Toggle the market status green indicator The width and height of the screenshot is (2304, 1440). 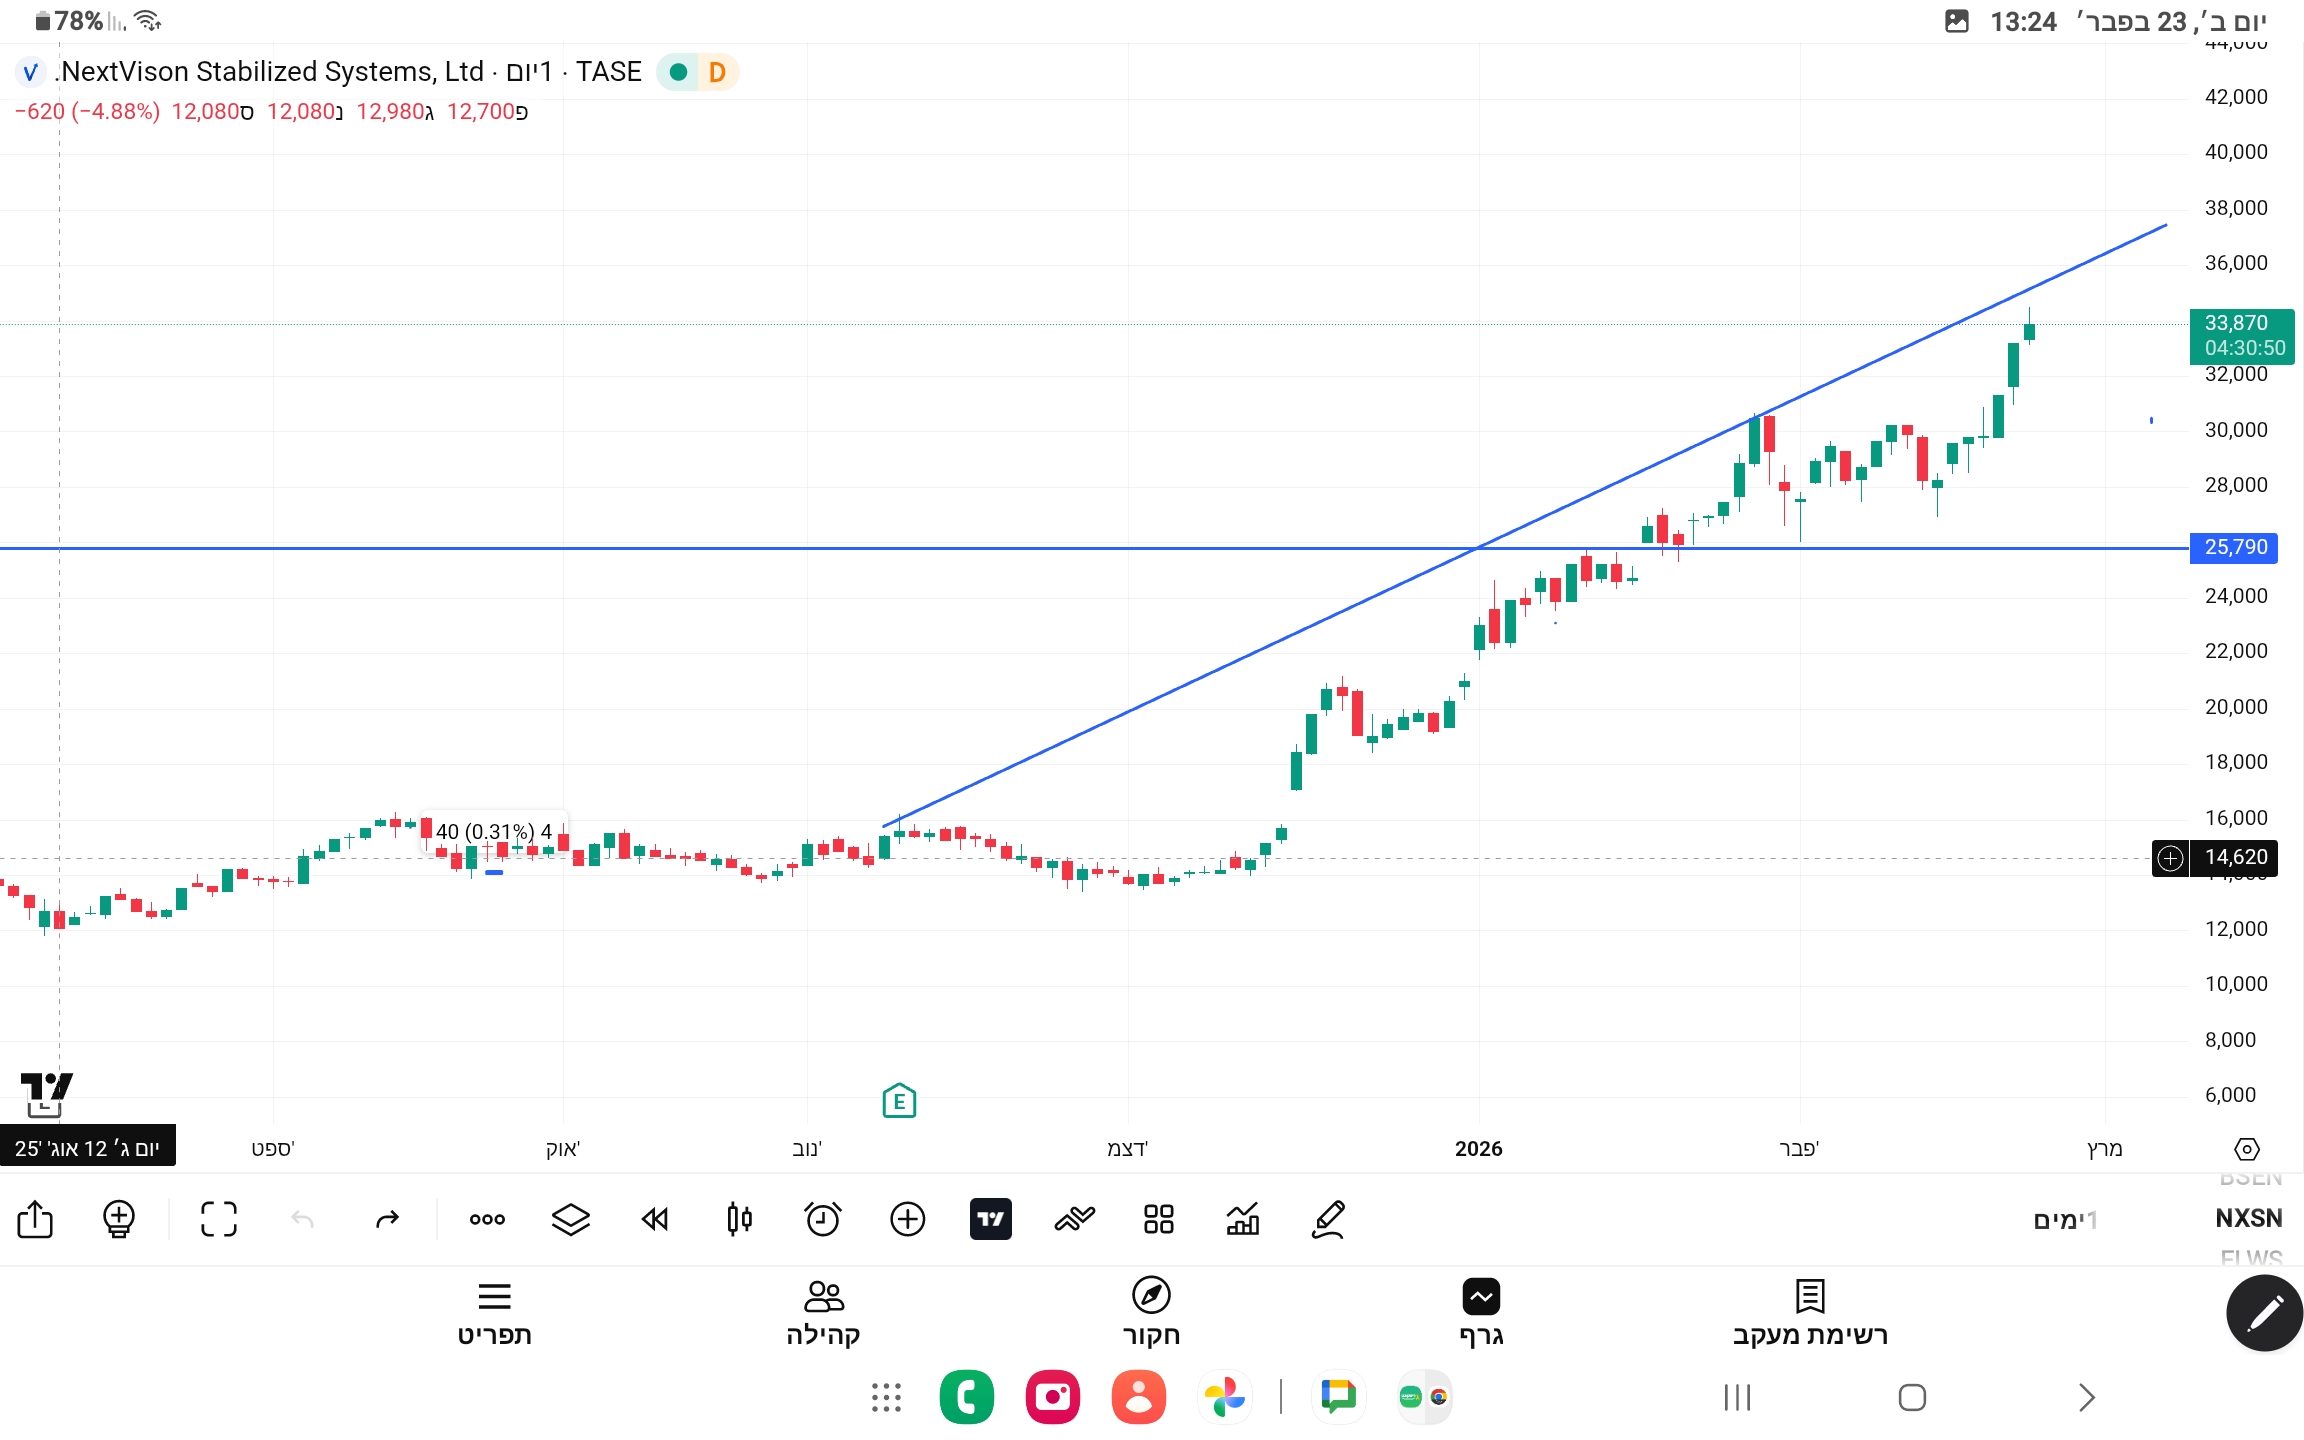click(678, 72)
